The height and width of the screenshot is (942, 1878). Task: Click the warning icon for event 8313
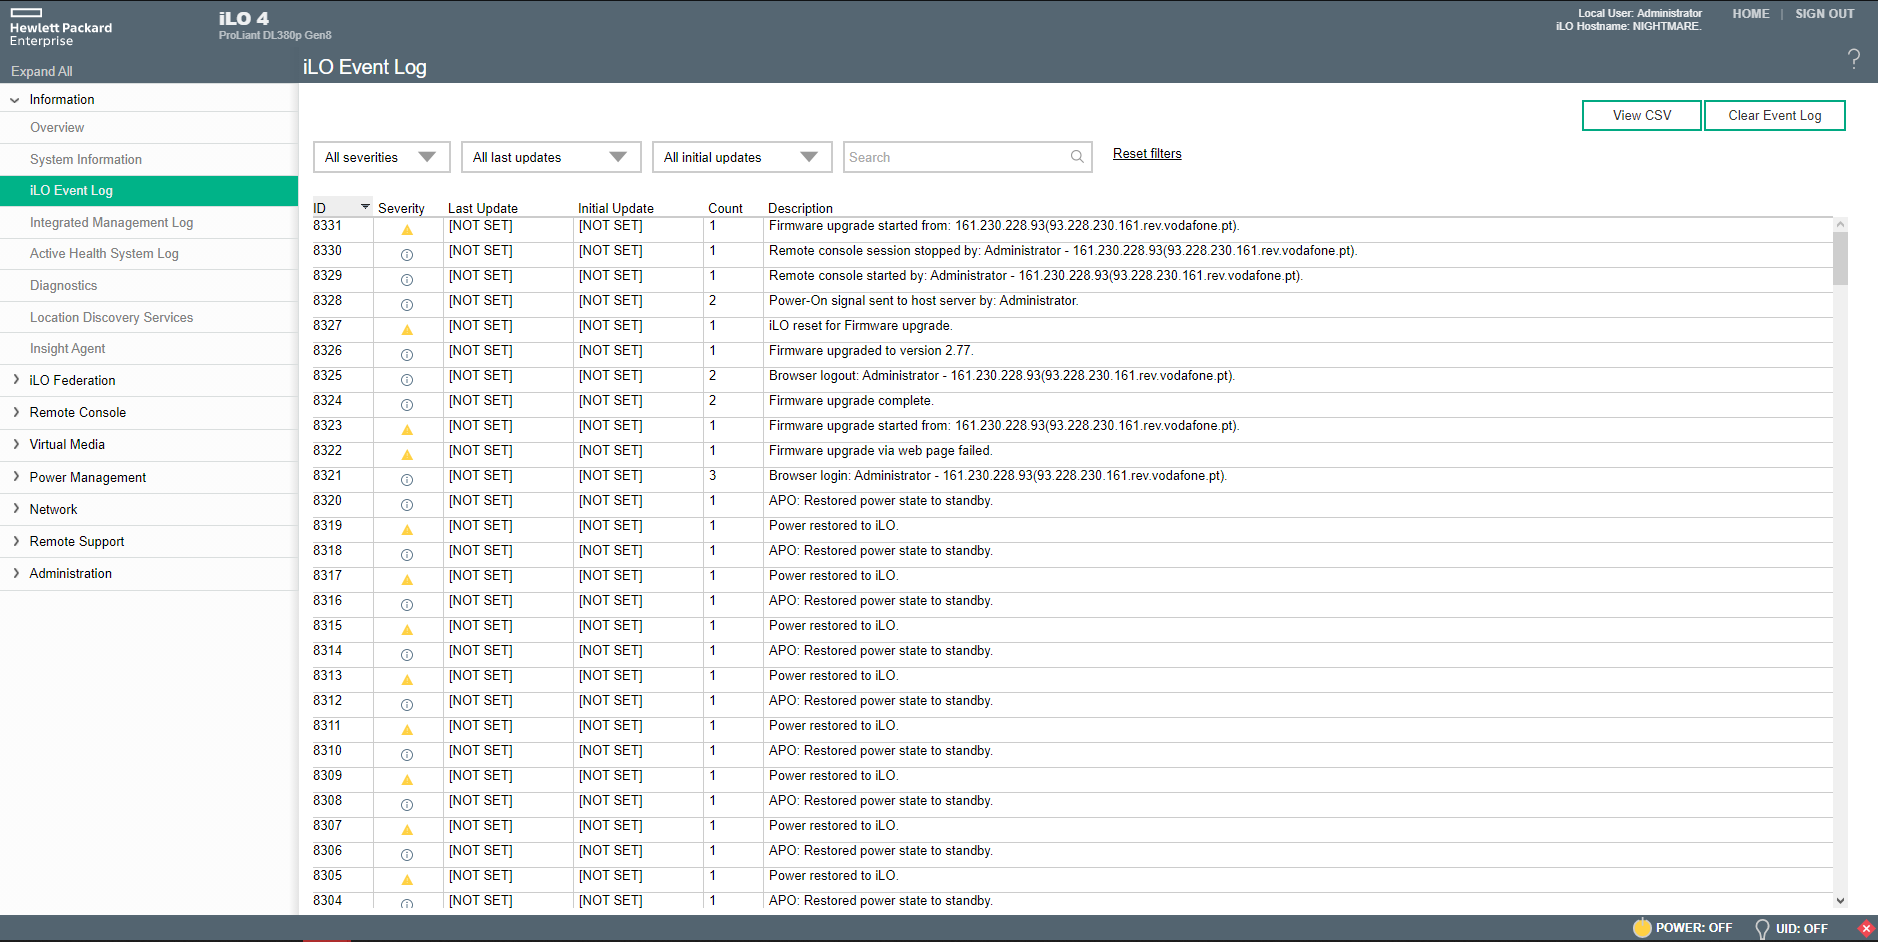(x=407, y=680)
